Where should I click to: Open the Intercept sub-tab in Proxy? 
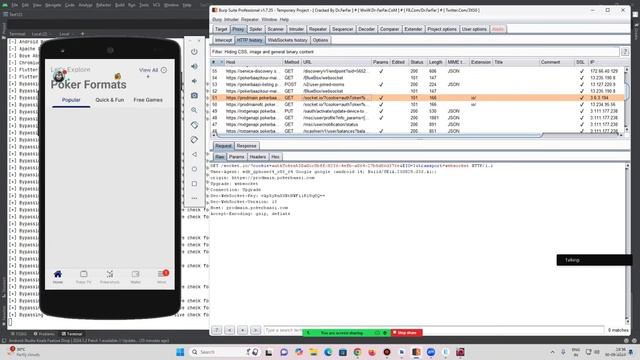pos(223,40)
